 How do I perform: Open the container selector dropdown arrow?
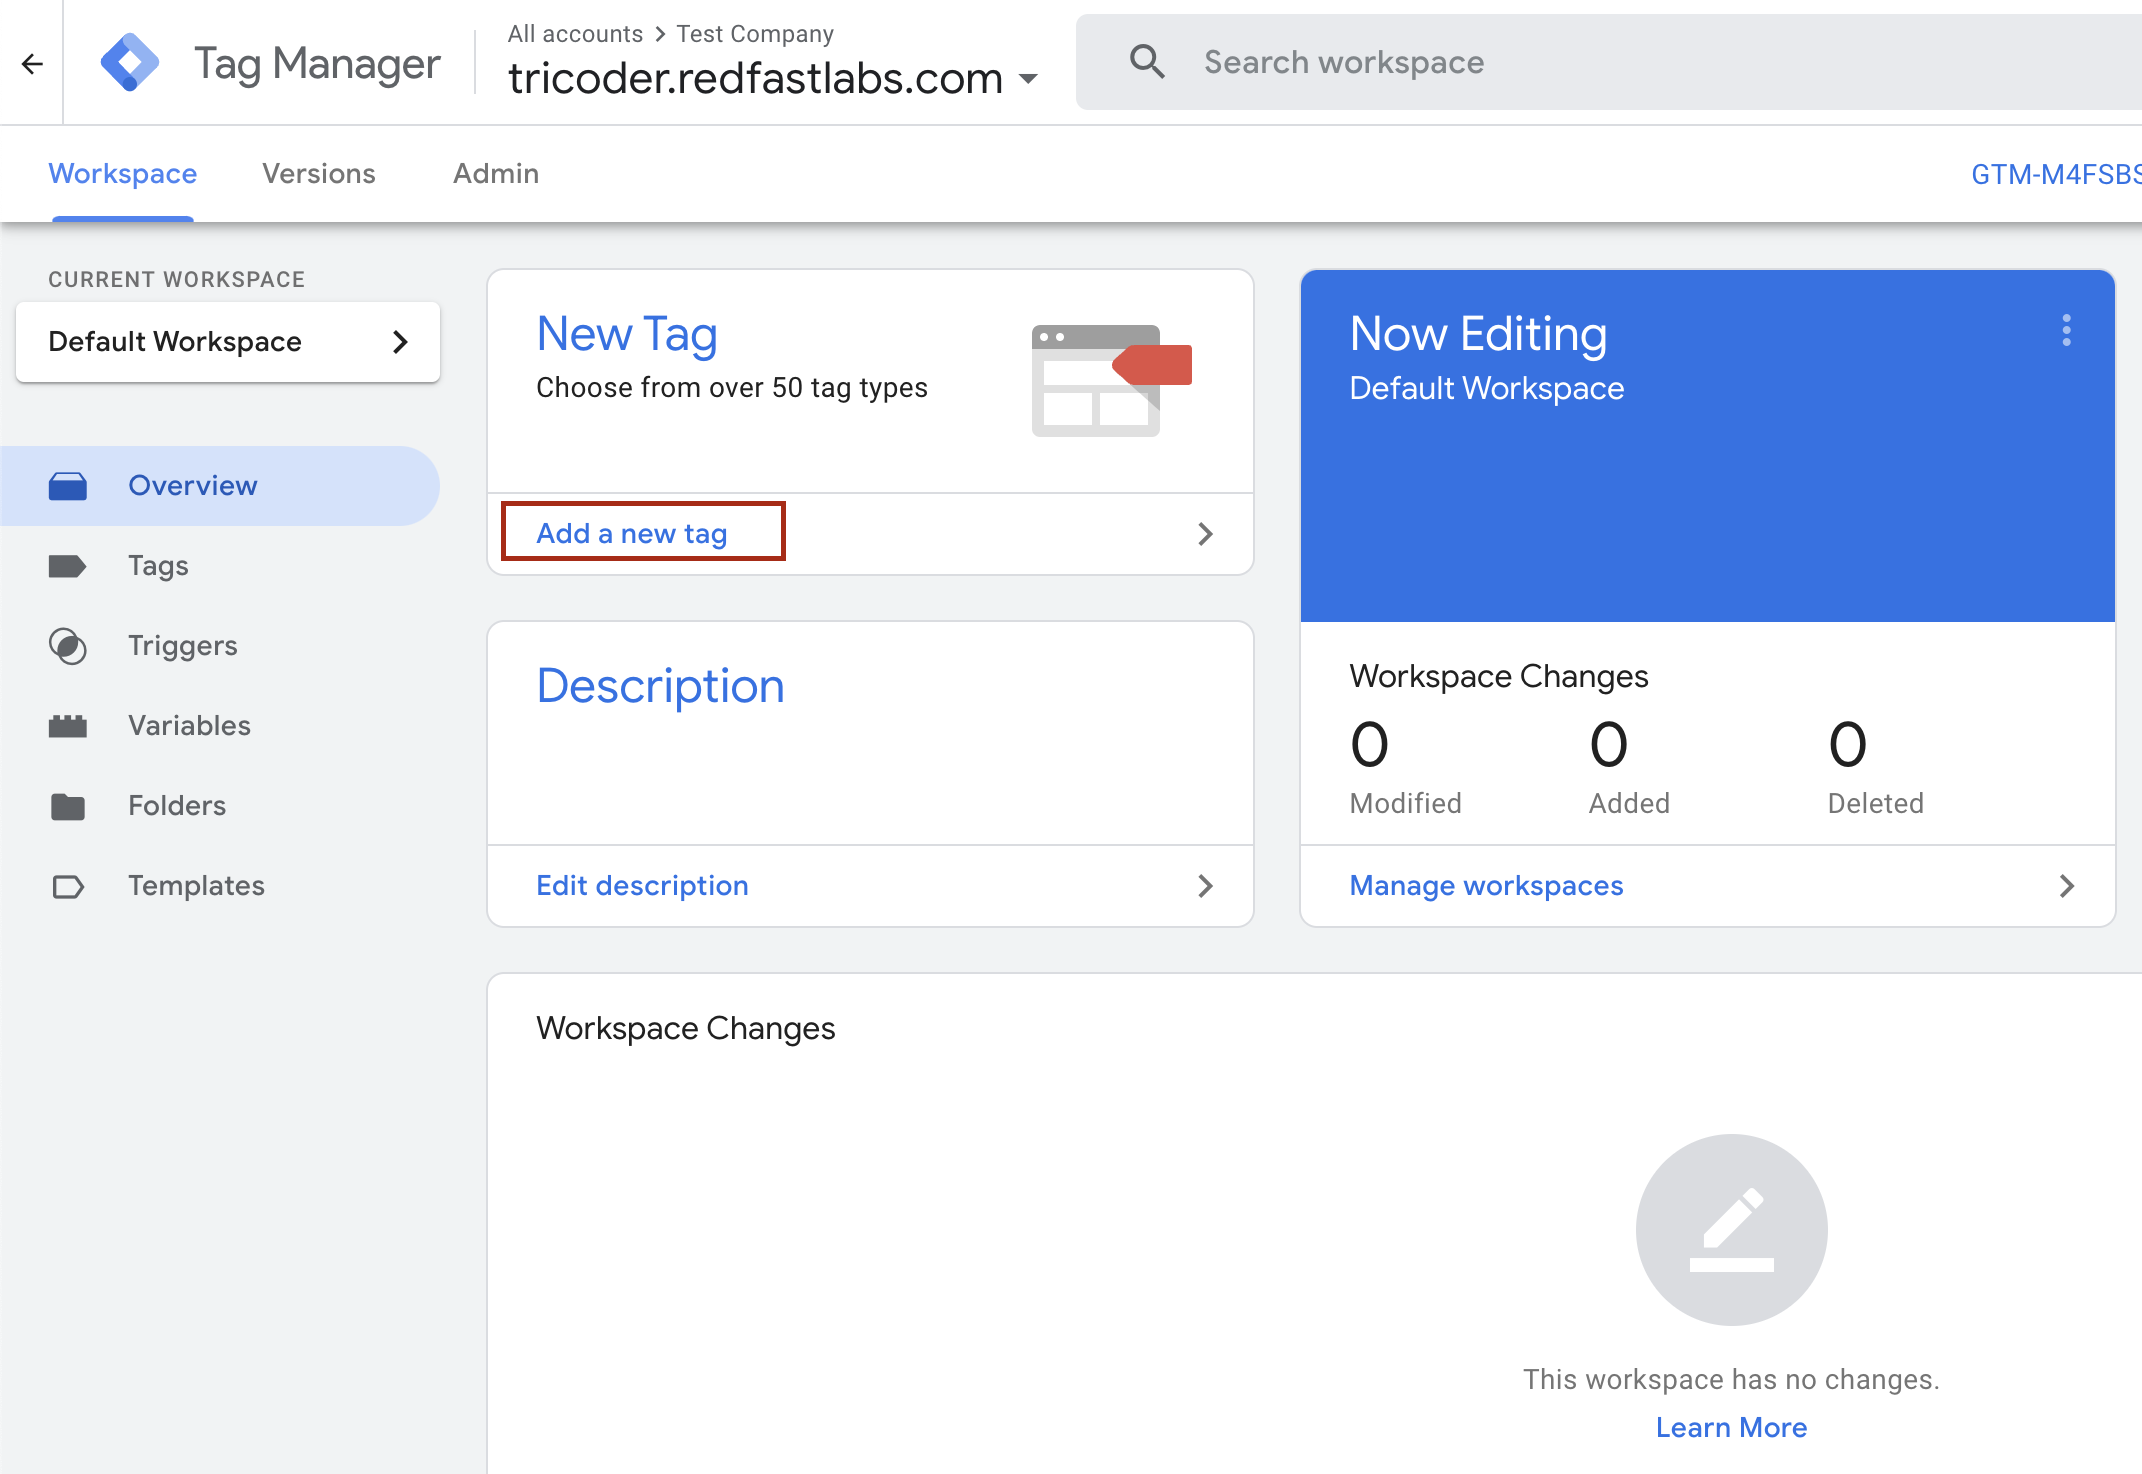pyautogui.click(x=1028, y=78)
